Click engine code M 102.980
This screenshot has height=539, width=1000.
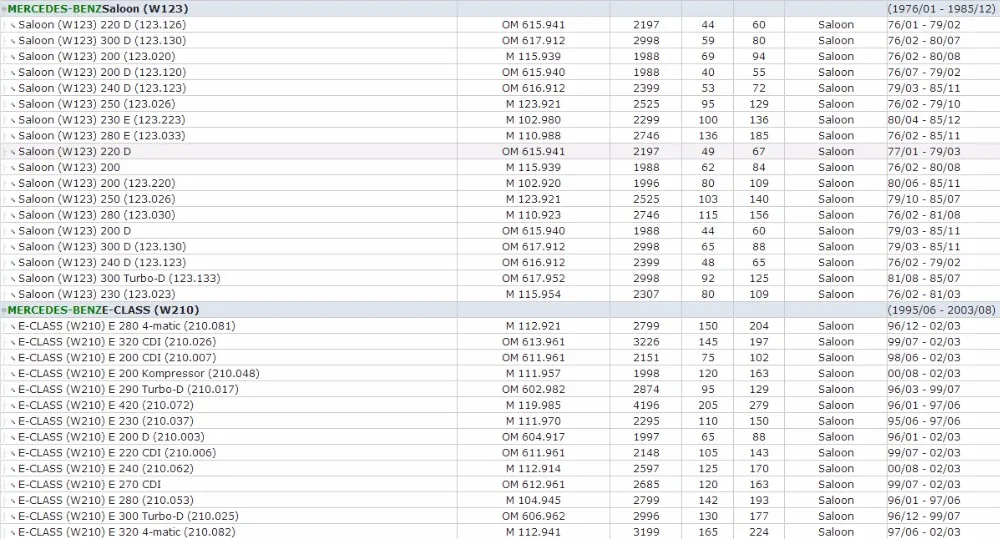click(533, 120)
